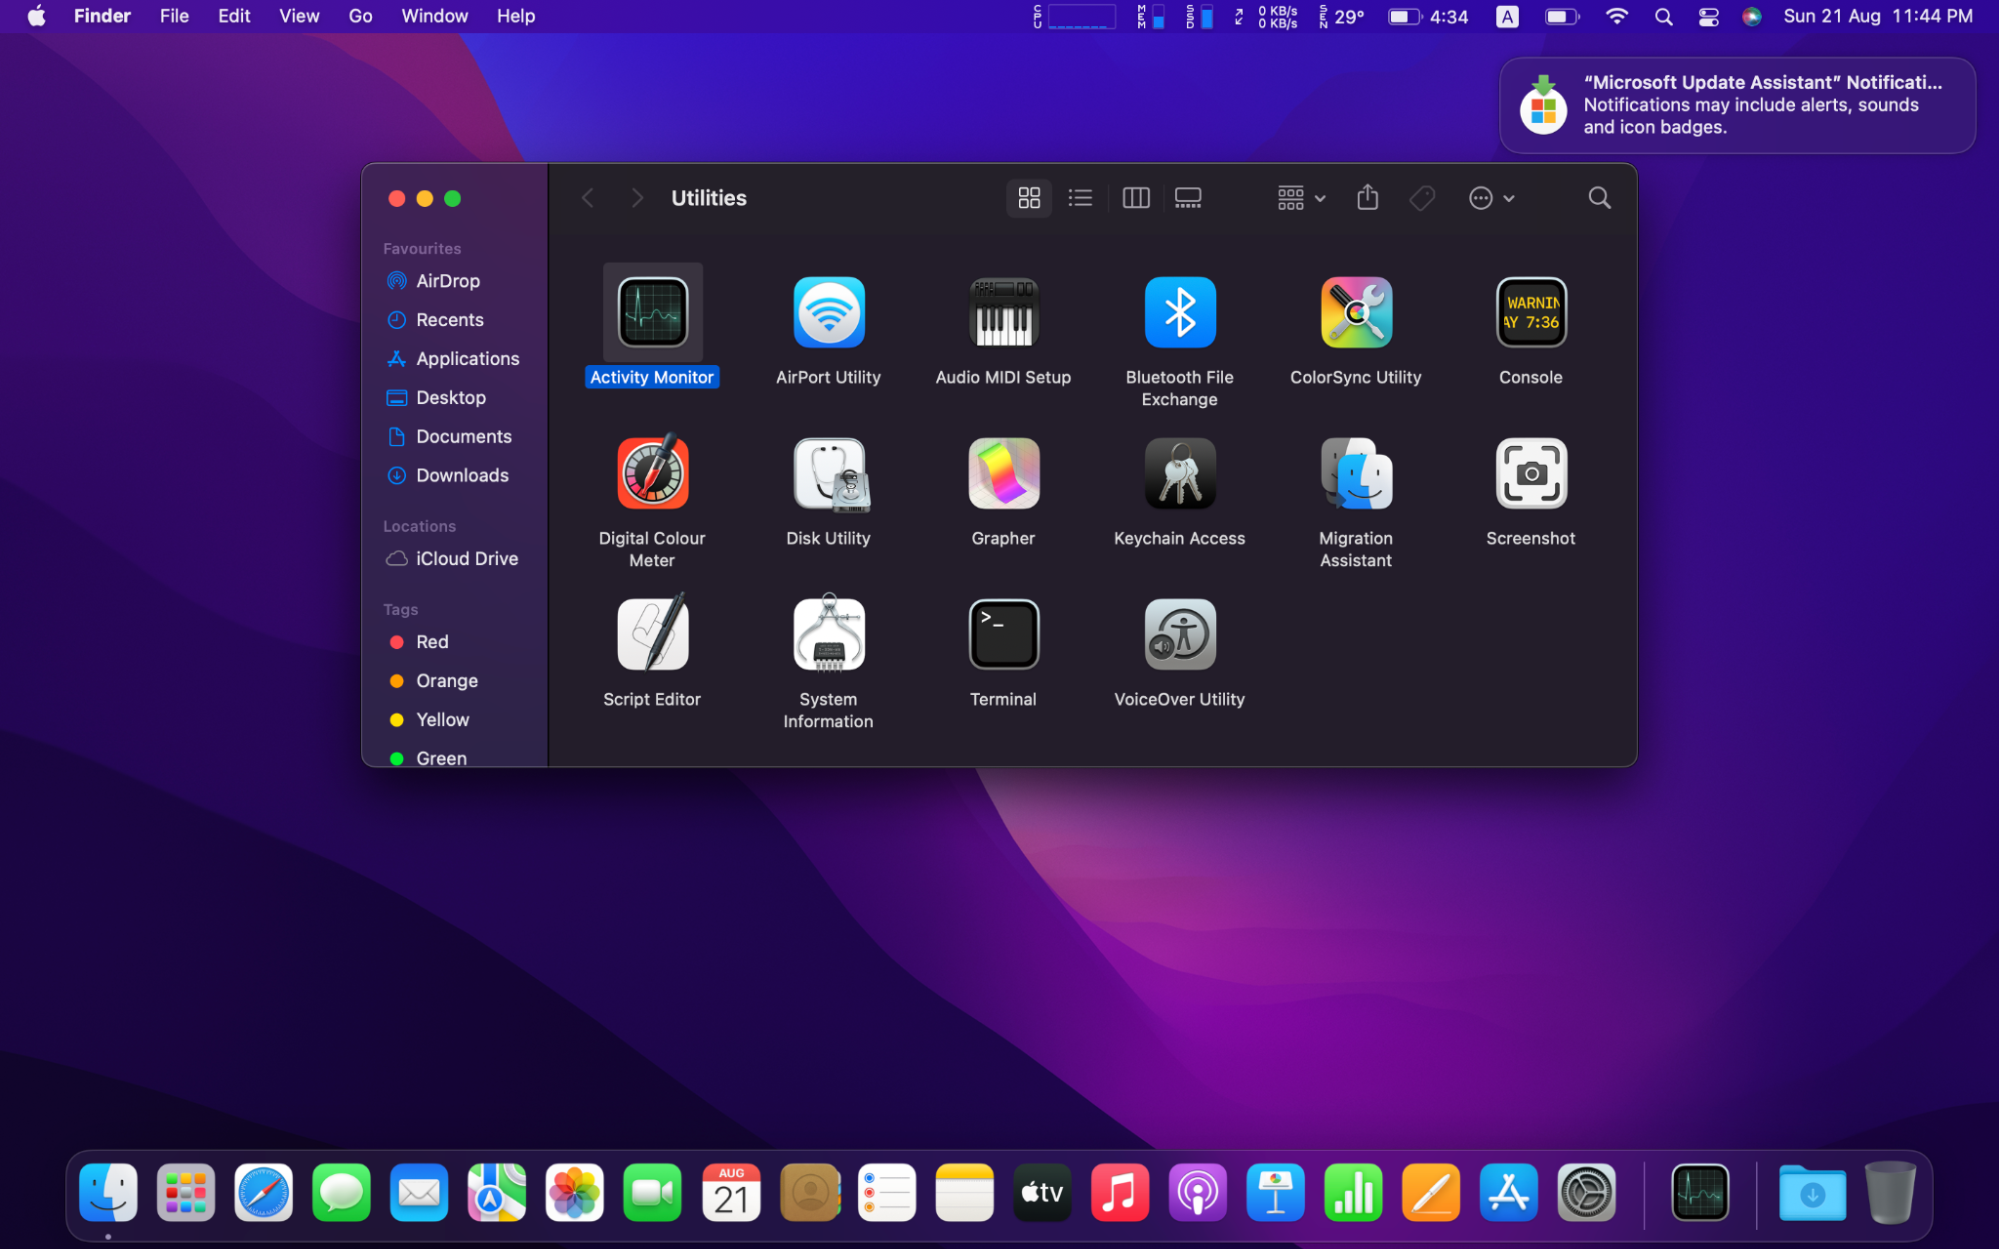Open the File menu
The height and width of the screenshot is (1250, 1999).
pyautogui.click(x=174, y=16)
